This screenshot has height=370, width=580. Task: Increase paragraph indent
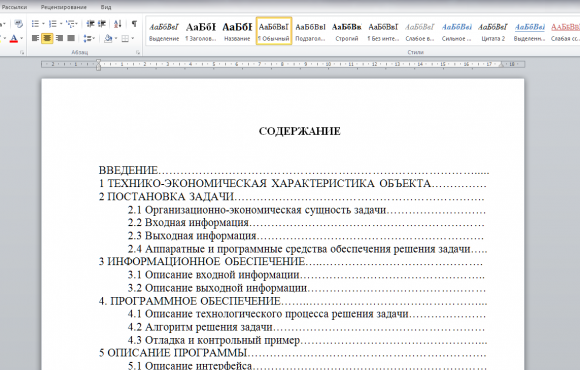tap(102, 24)
